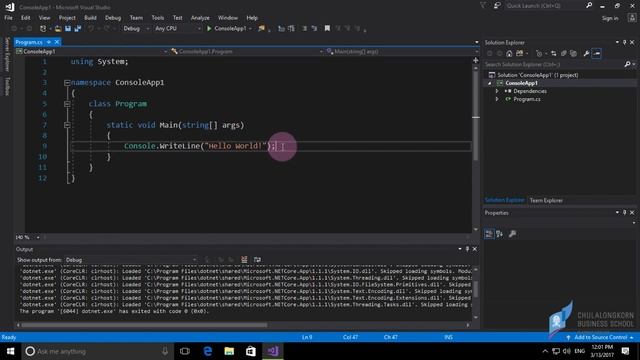The width and height of the screenshot is (640, 360).
Task: Collapse the static void Main method block
Action: click(x=67, y=125)
